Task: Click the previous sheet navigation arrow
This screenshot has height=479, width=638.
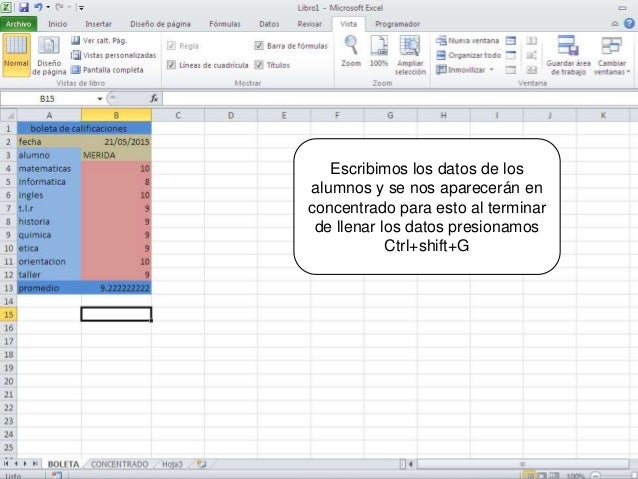Action: [16, 464]
